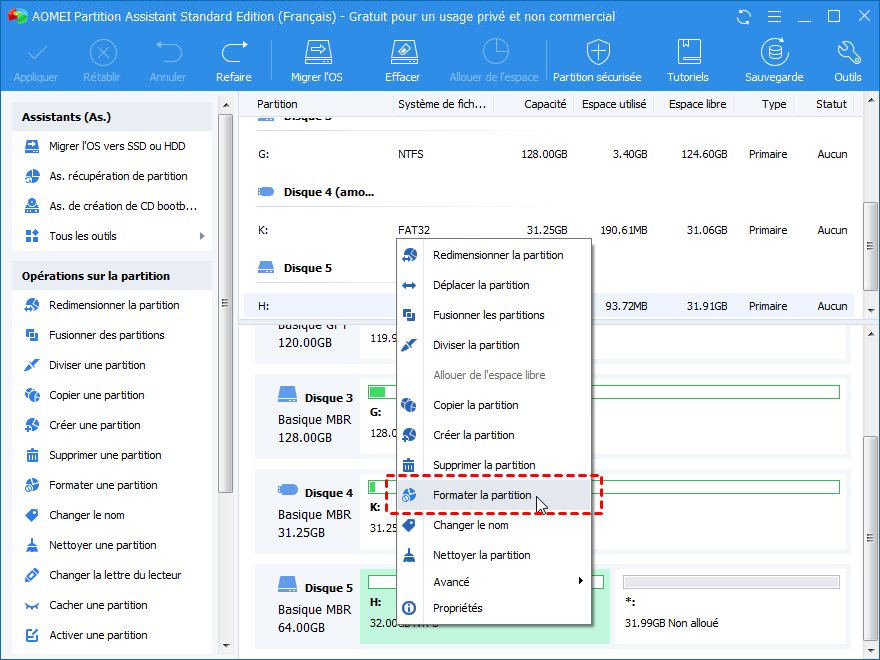The height and width of the screenshot is (660, 880).
Task: Select Formater la partition in context menu
Action: point(482,495)
